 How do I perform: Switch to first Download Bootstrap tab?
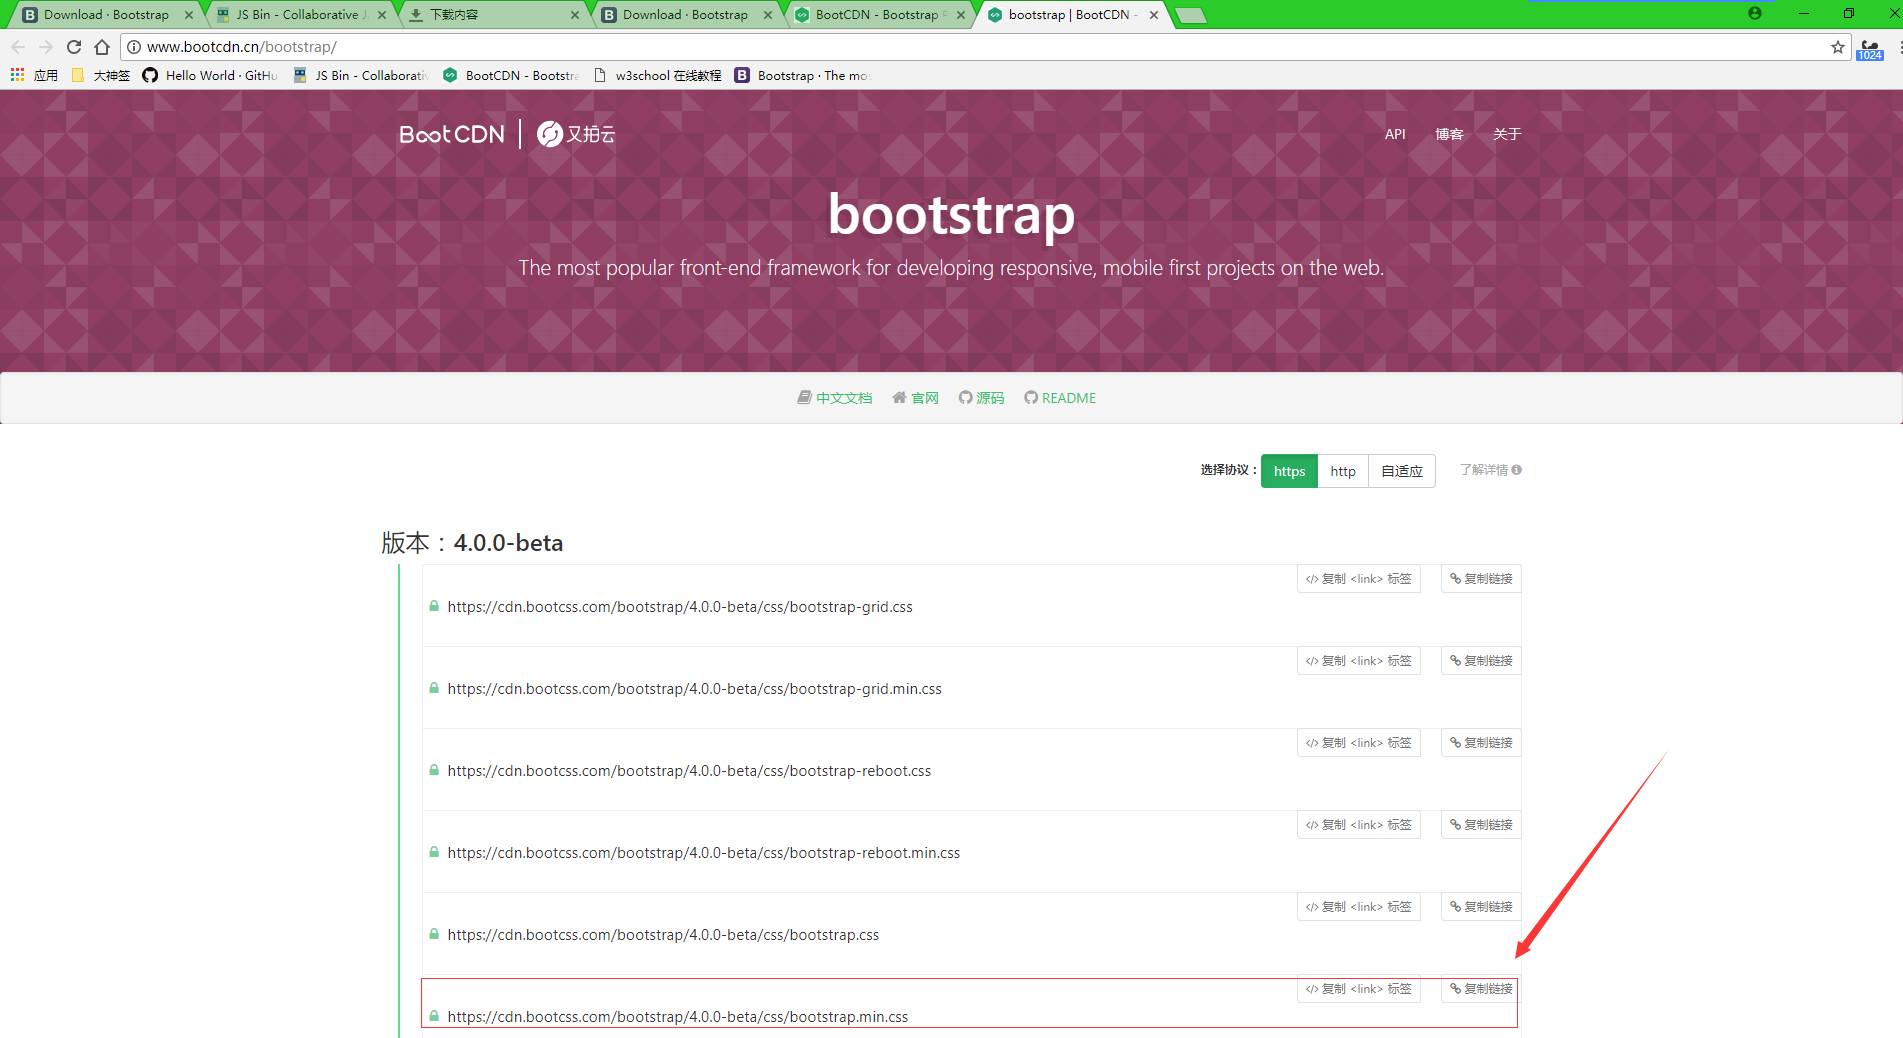point(107,15)
